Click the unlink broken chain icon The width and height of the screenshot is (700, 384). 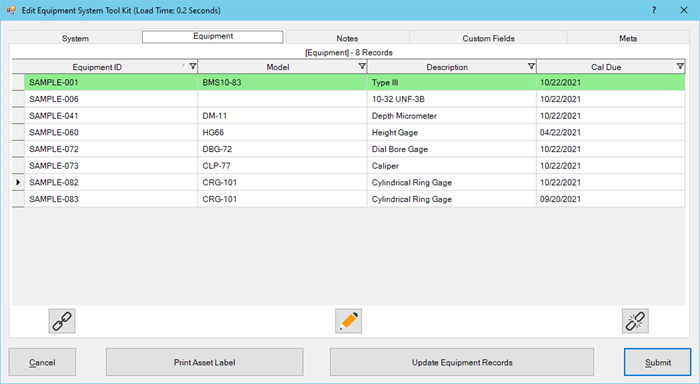[635, 321]
